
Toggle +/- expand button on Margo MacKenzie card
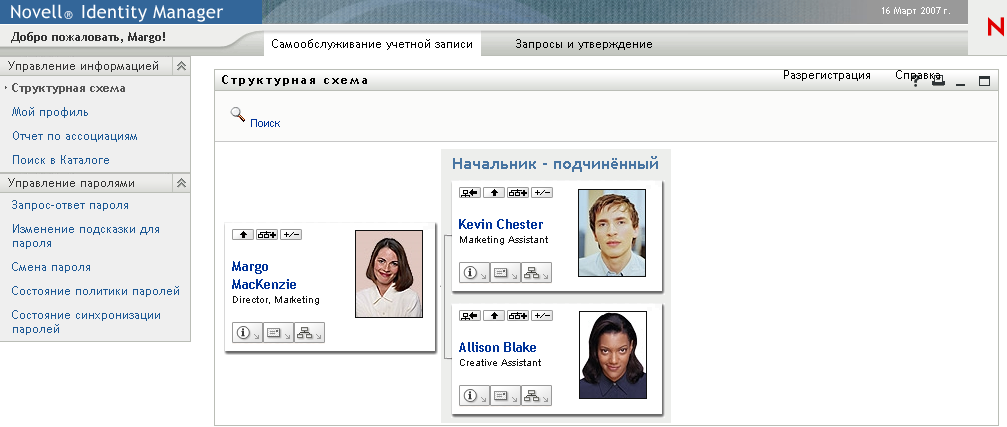click(291, 235)
